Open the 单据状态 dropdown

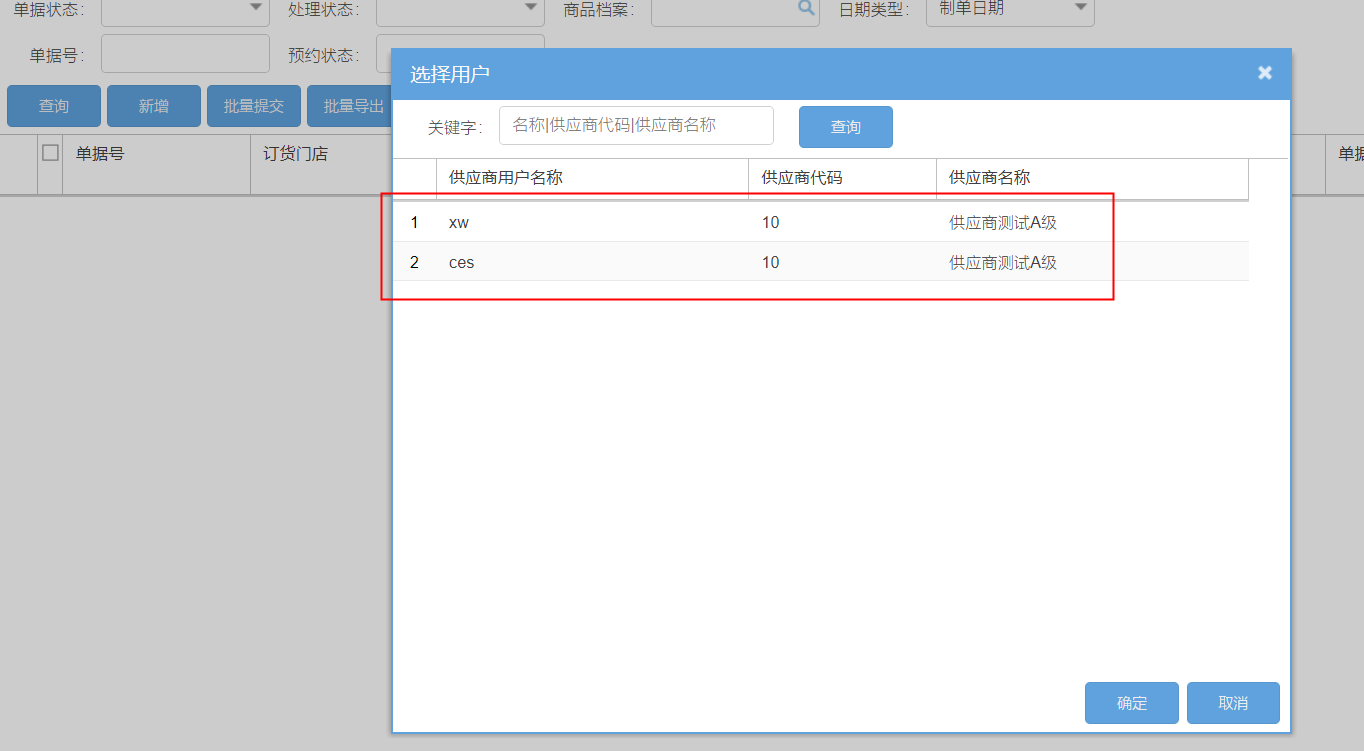pos(254,8)
